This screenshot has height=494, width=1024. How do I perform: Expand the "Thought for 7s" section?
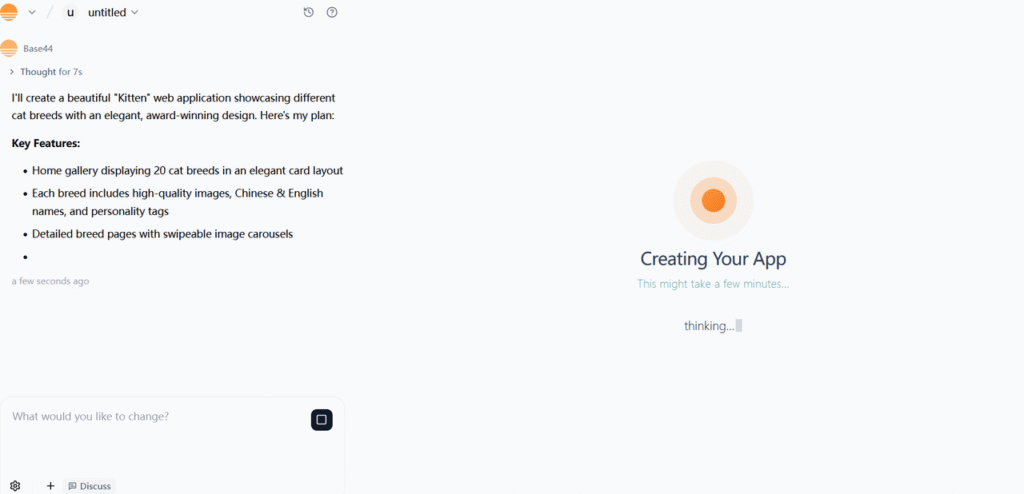click(x=45, y=72)
